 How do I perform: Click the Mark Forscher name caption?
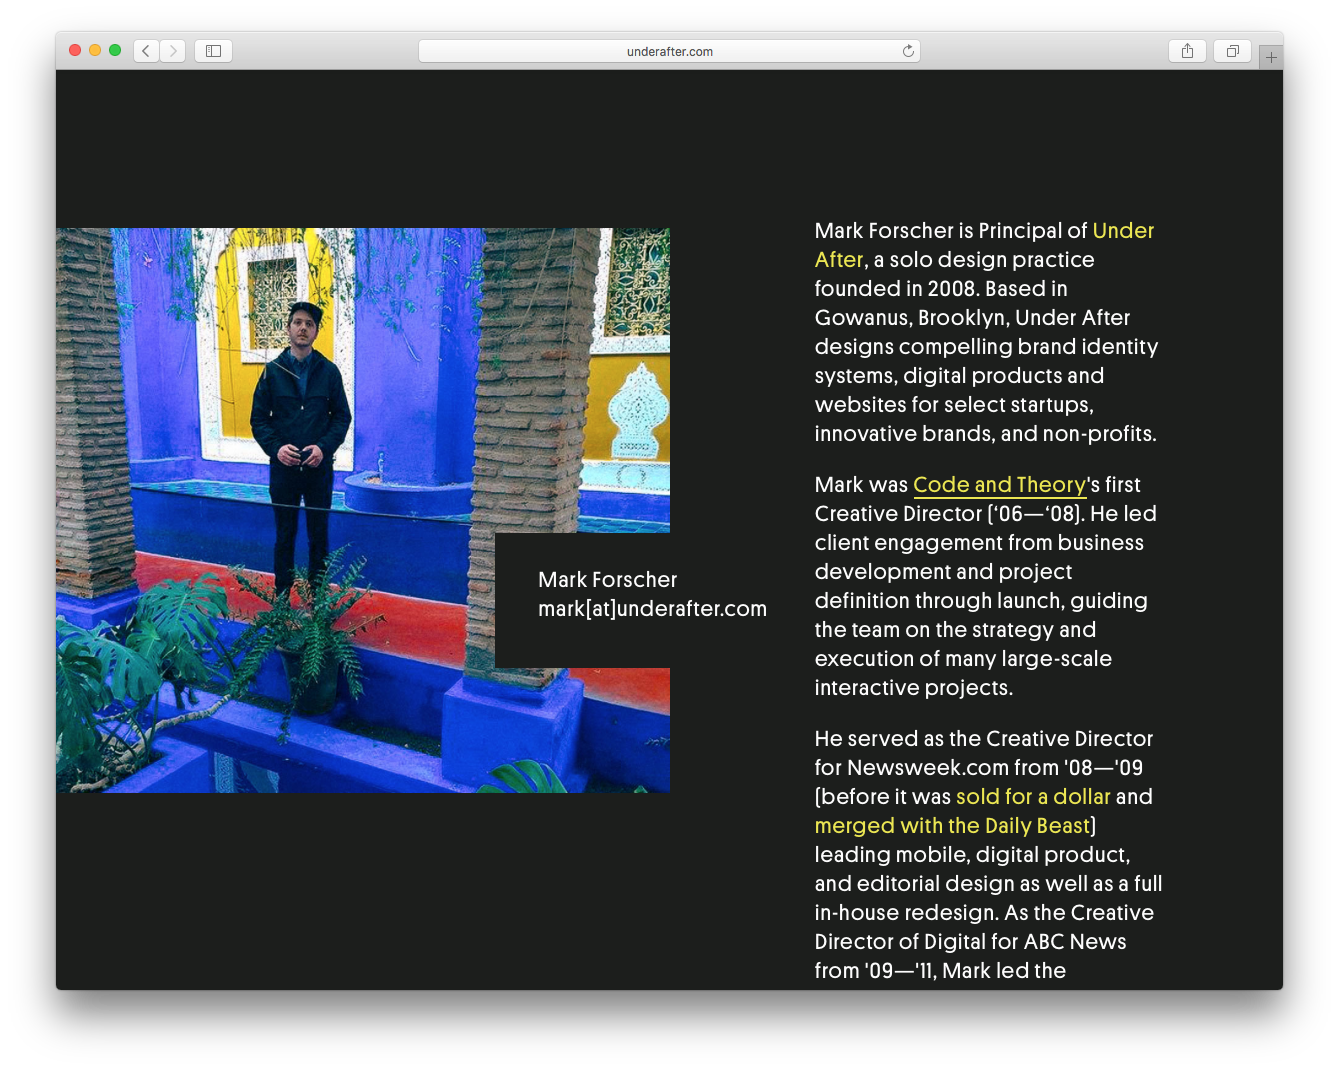[607, 580]
